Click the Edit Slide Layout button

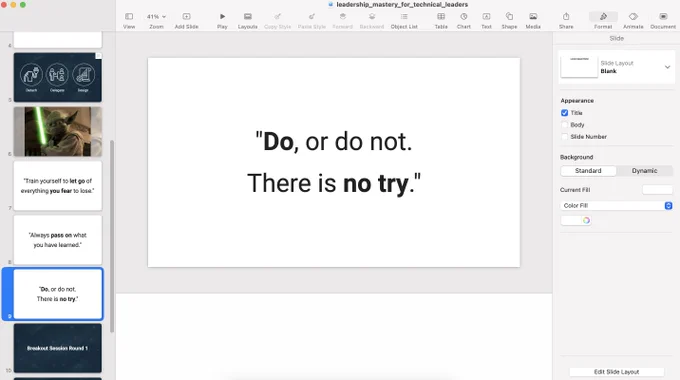click(616, 372)
